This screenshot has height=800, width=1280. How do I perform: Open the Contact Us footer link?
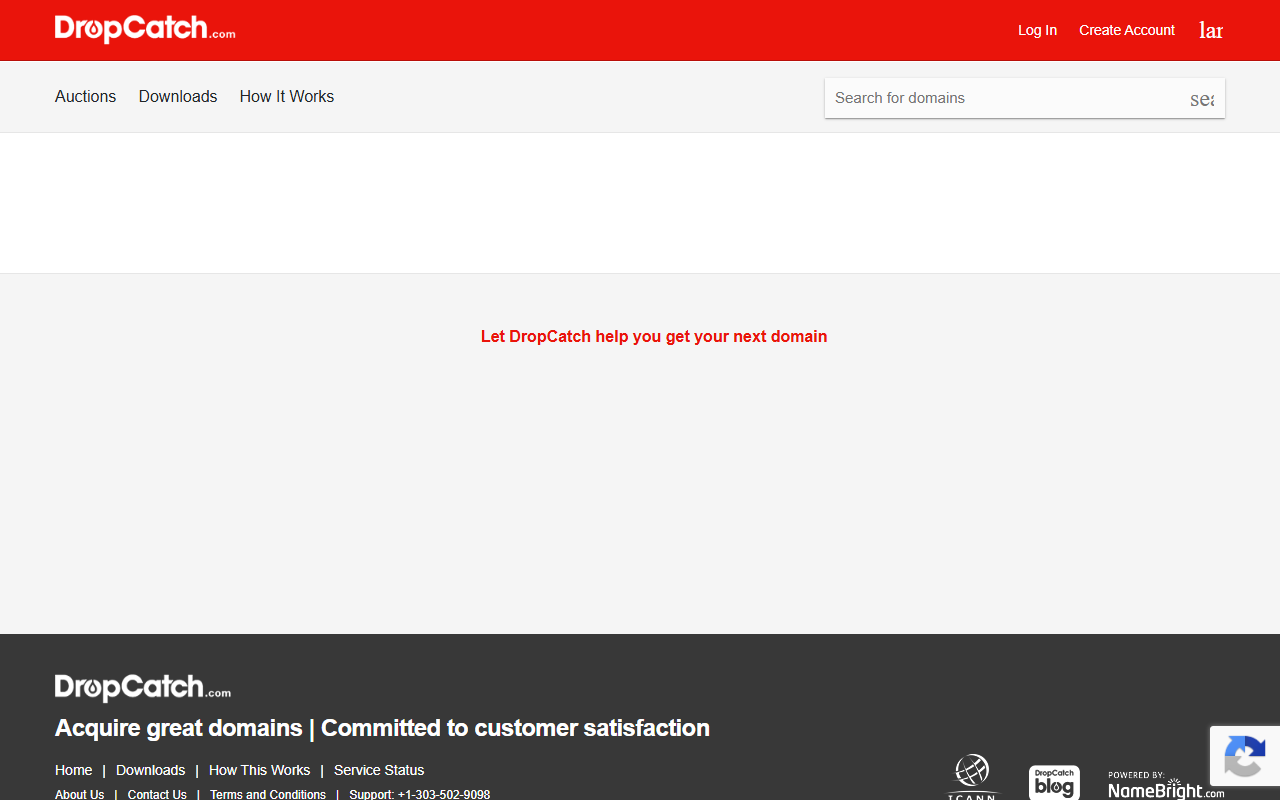(x=157, y=795)
